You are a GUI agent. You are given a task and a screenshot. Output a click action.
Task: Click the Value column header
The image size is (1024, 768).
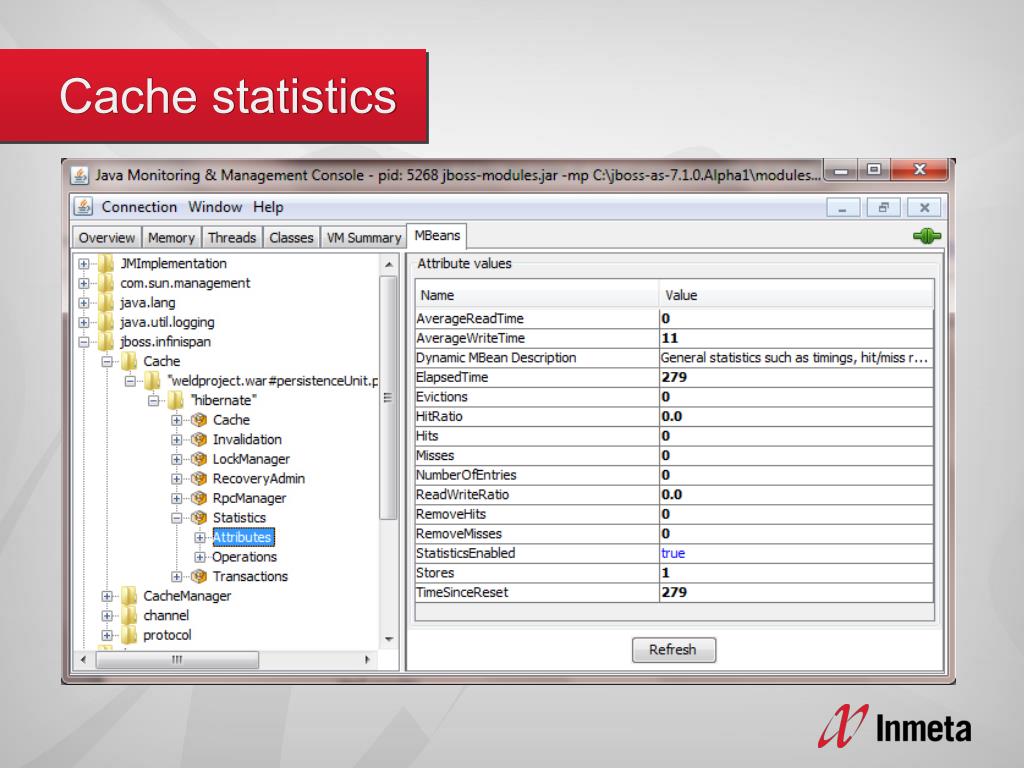coord(797,295)
